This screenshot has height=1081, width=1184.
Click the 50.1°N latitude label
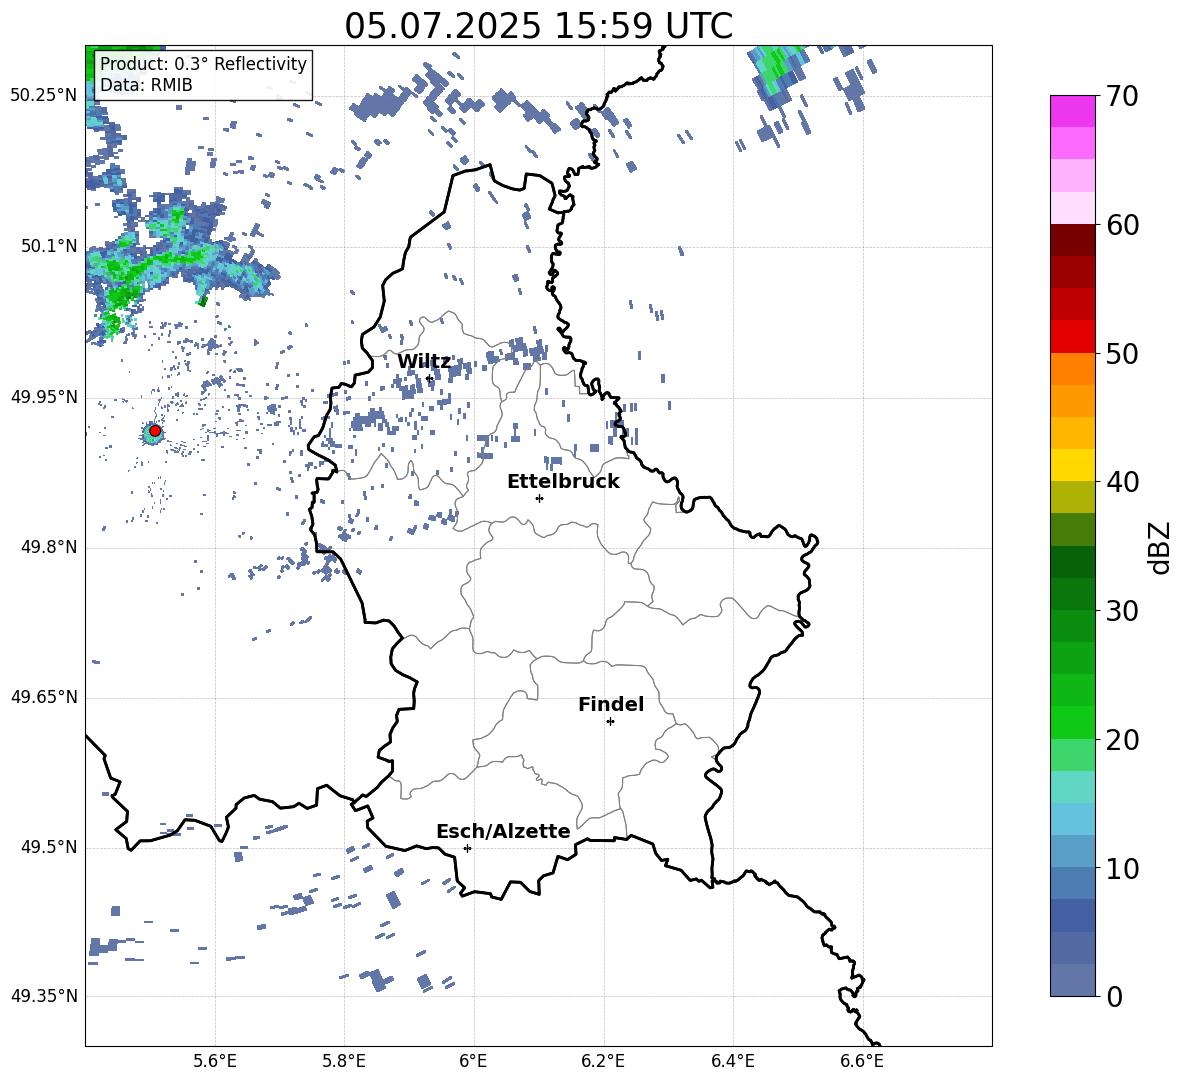click(x=48, y=246)
